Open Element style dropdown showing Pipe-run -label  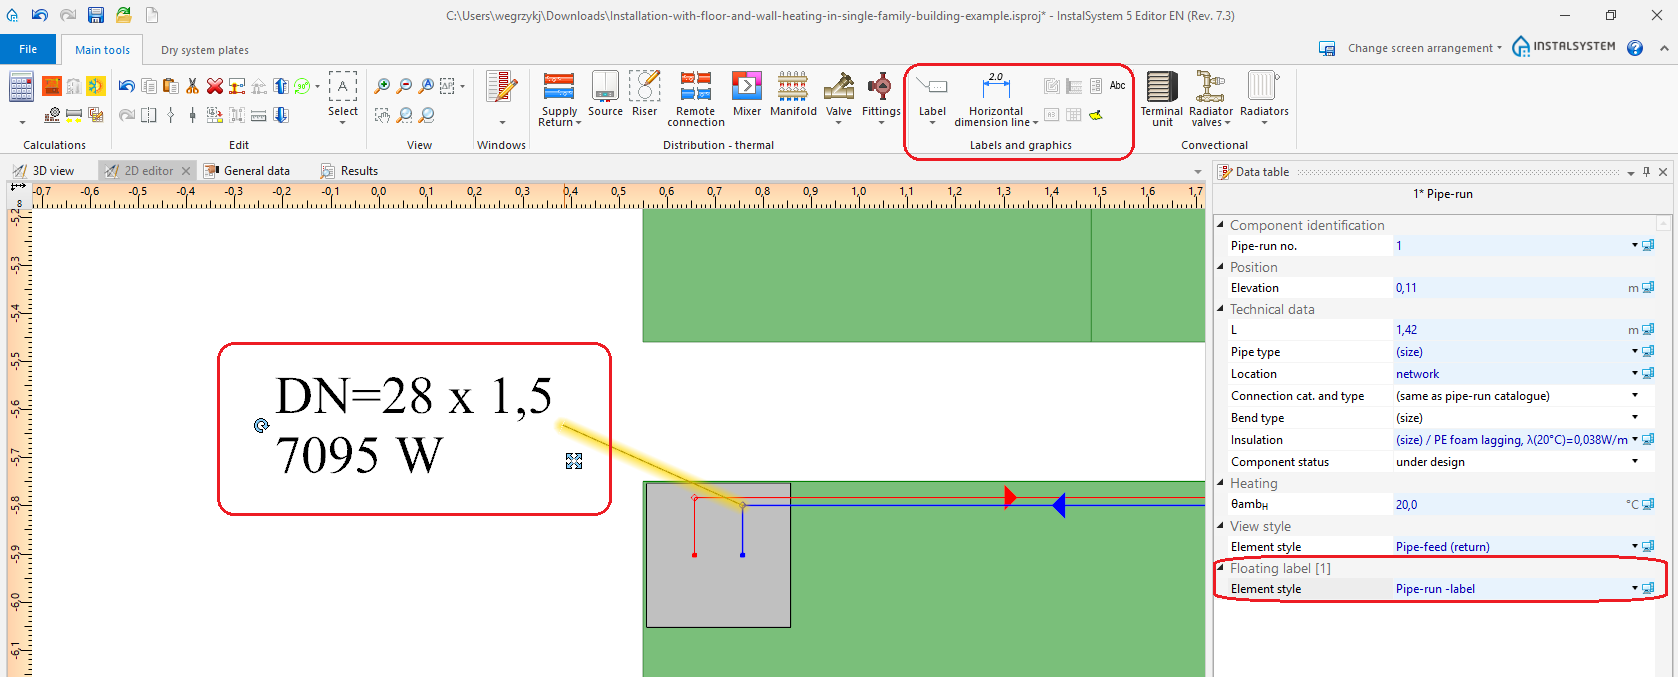pos(1635,588)
